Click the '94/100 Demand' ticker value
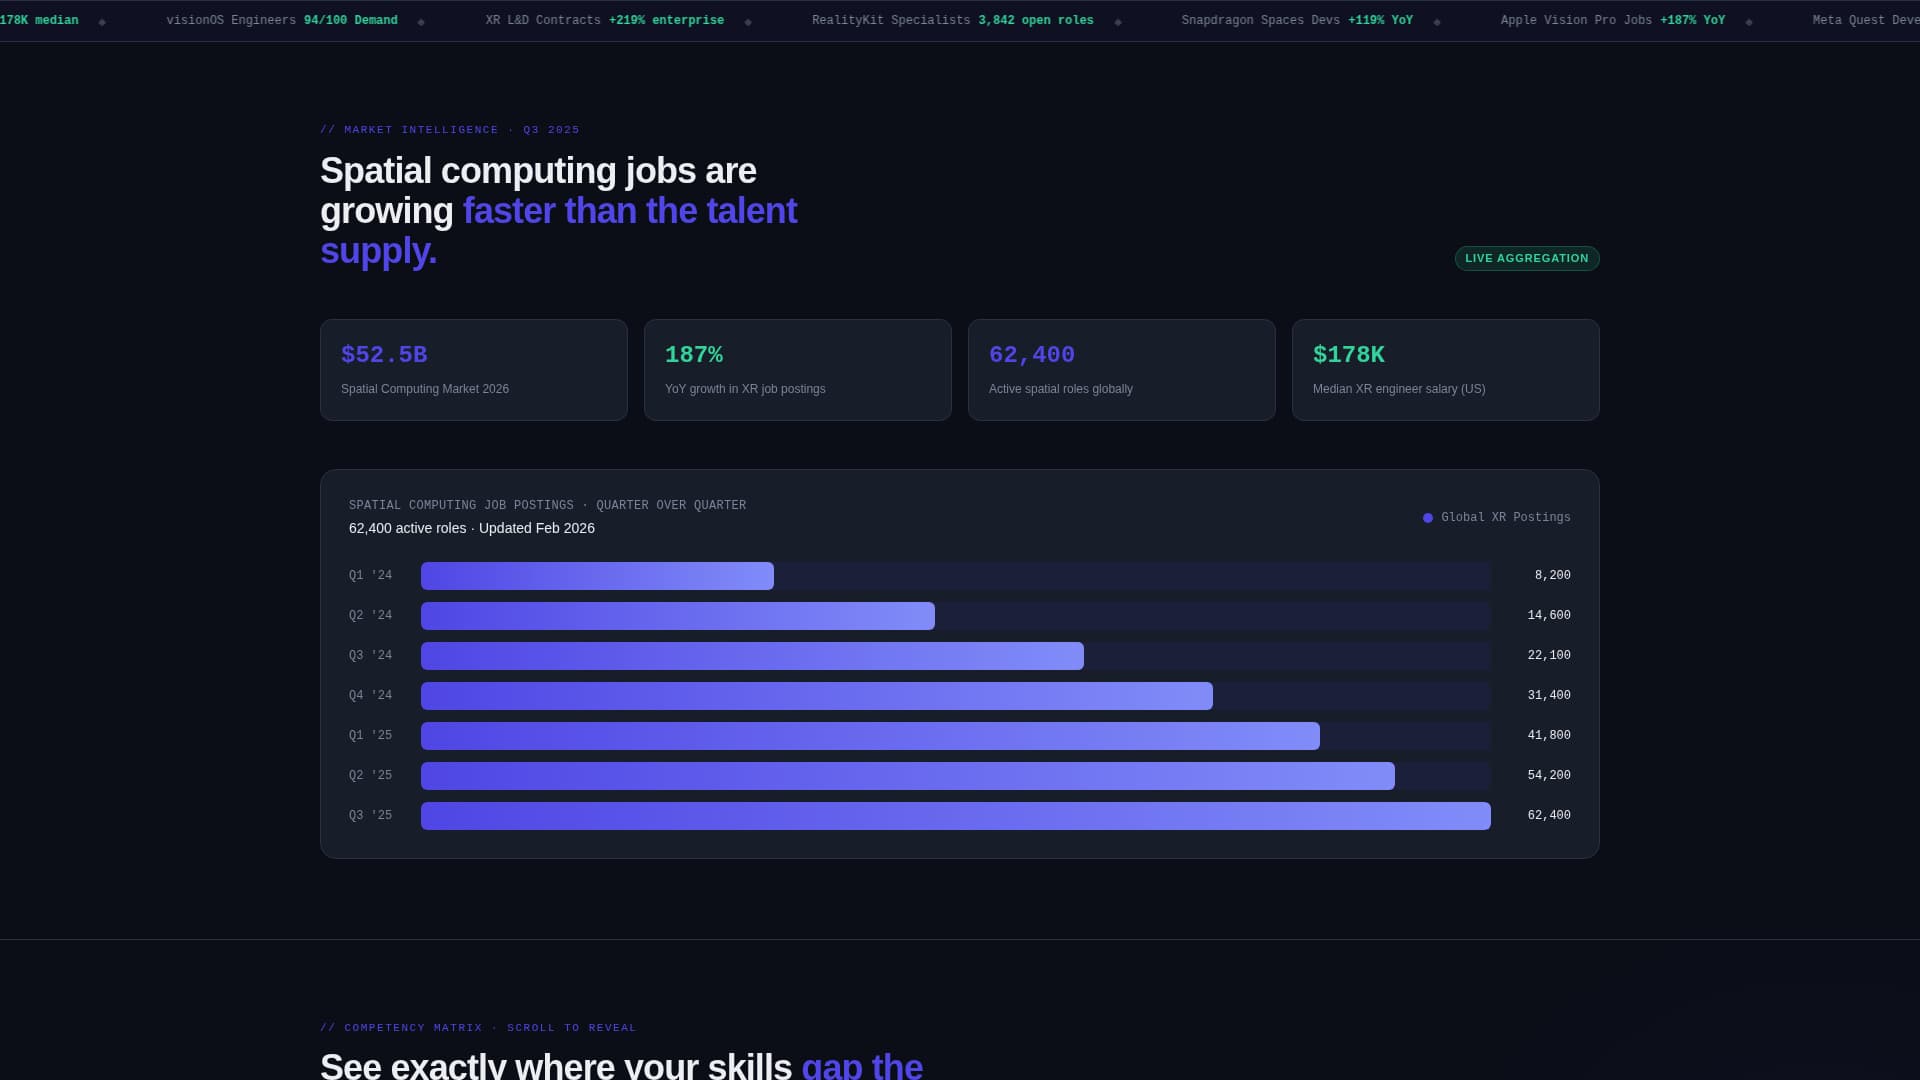The width and height of the screenshot is (1920, 1080). [x=351, y=20]
